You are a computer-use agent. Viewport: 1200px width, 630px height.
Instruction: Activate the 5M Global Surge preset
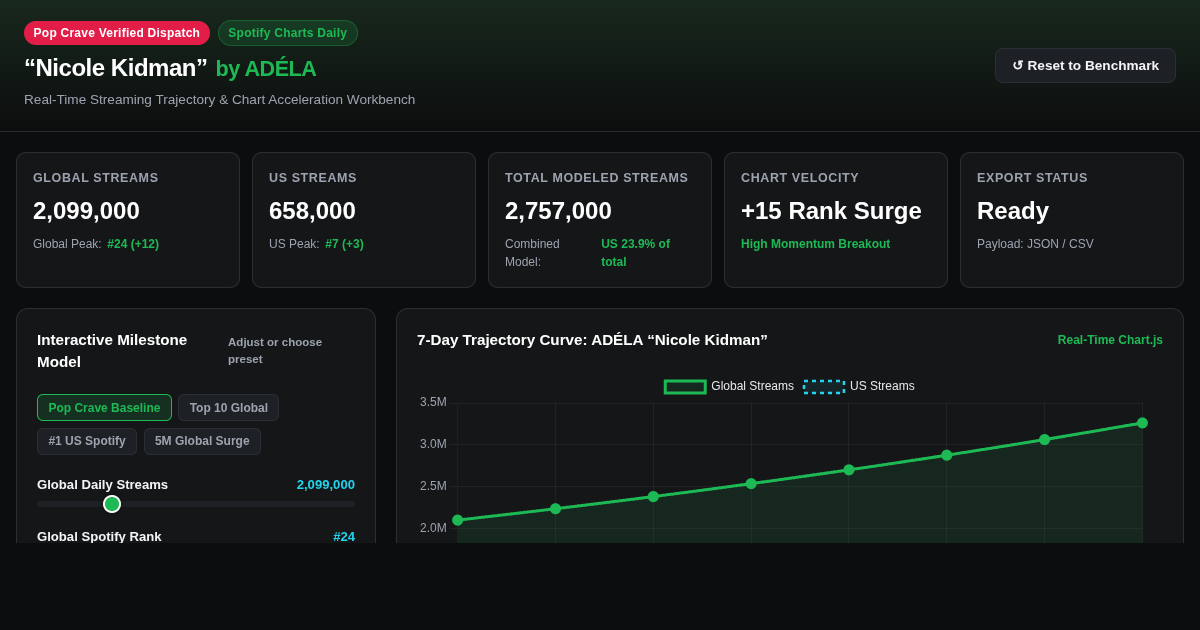point(202,442)
